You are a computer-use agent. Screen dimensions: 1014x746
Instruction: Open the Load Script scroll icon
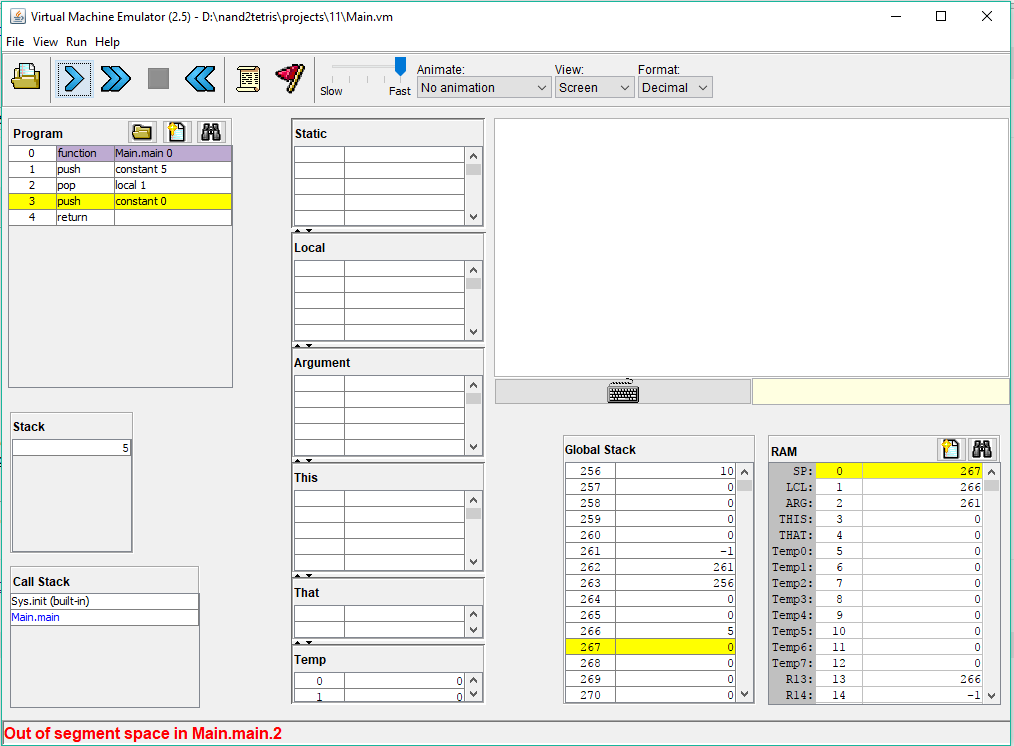[x=248, y=78]
